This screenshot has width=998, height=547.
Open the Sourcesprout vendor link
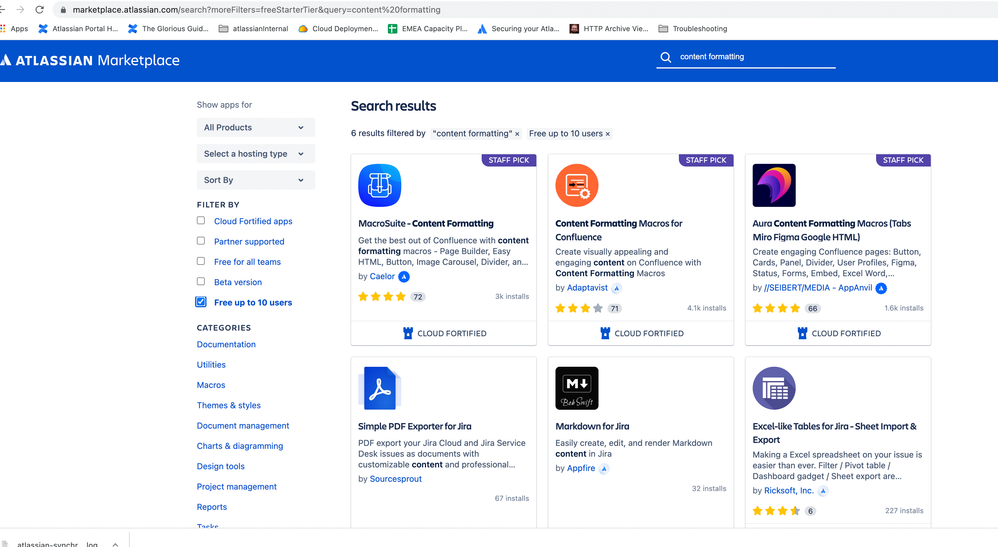coord(396,479)
